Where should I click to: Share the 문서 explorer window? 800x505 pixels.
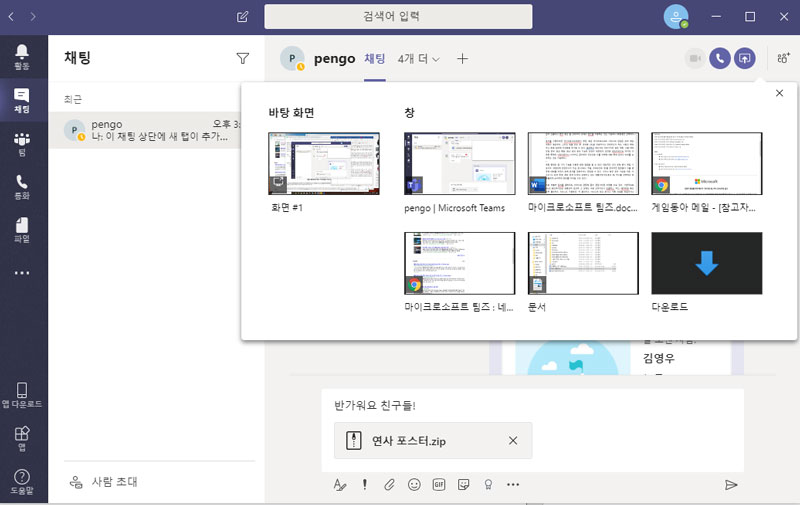click(x=583, y=263)
